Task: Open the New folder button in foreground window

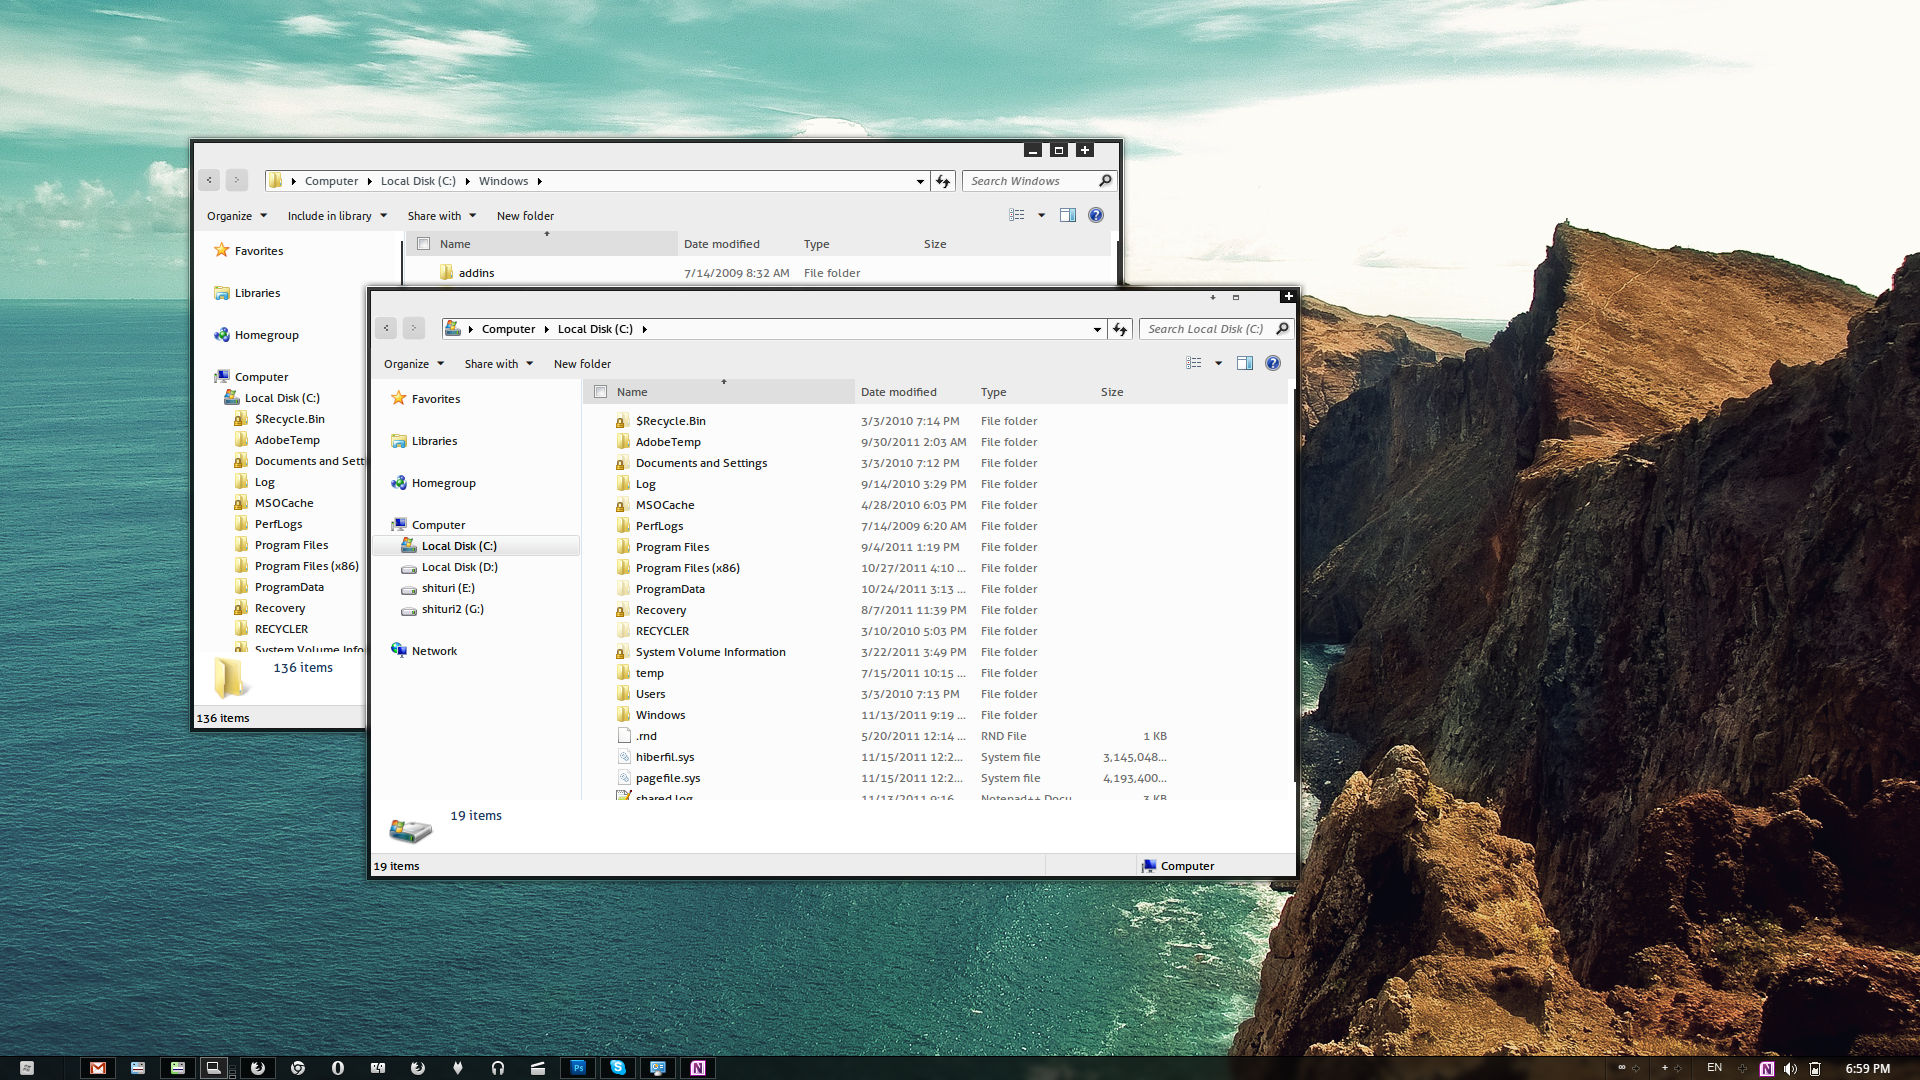Action: pos(580,363)
